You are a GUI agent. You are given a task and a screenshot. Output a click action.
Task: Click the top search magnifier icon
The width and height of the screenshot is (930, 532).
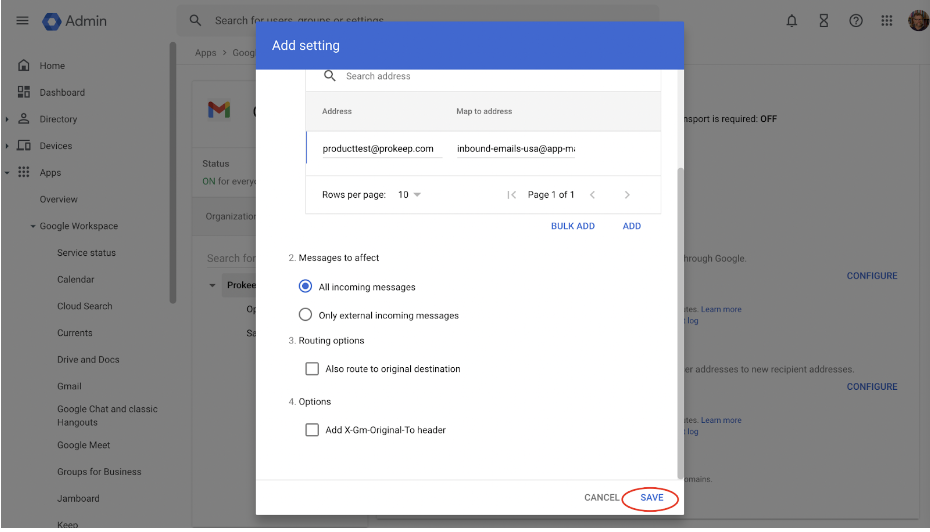point(195,21)
